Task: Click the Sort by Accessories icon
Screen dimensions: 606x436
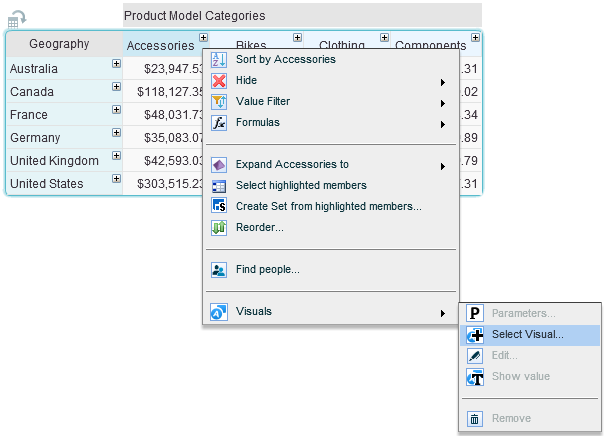Action: click(219, 60)
